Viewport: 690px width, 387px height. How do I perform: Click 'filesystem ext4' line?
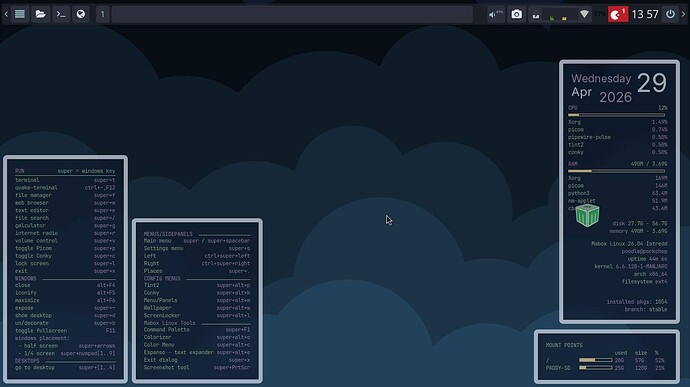coord(645,281)
